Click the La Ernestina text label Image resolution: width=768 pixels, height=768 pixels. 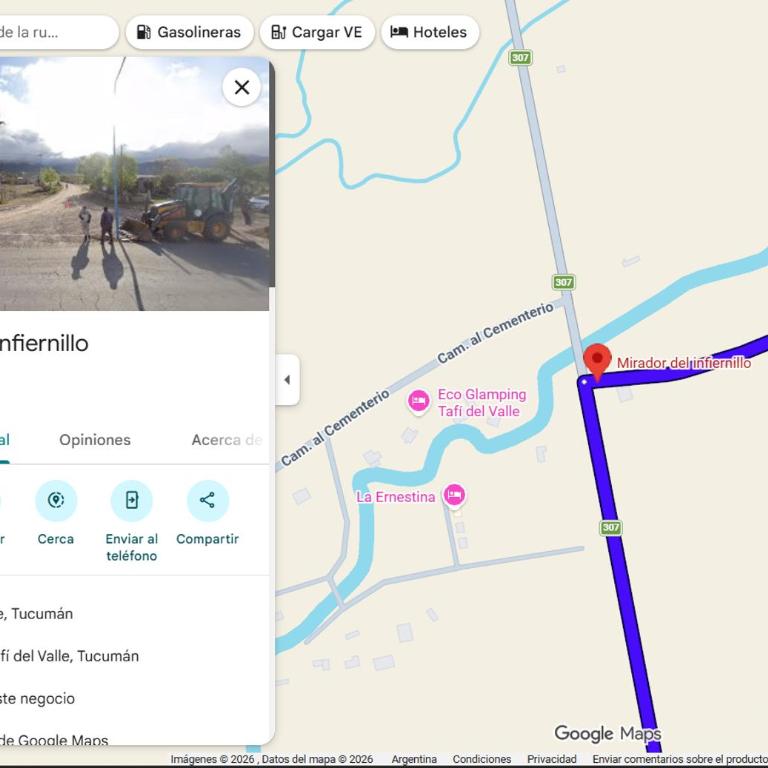point(396,497)
